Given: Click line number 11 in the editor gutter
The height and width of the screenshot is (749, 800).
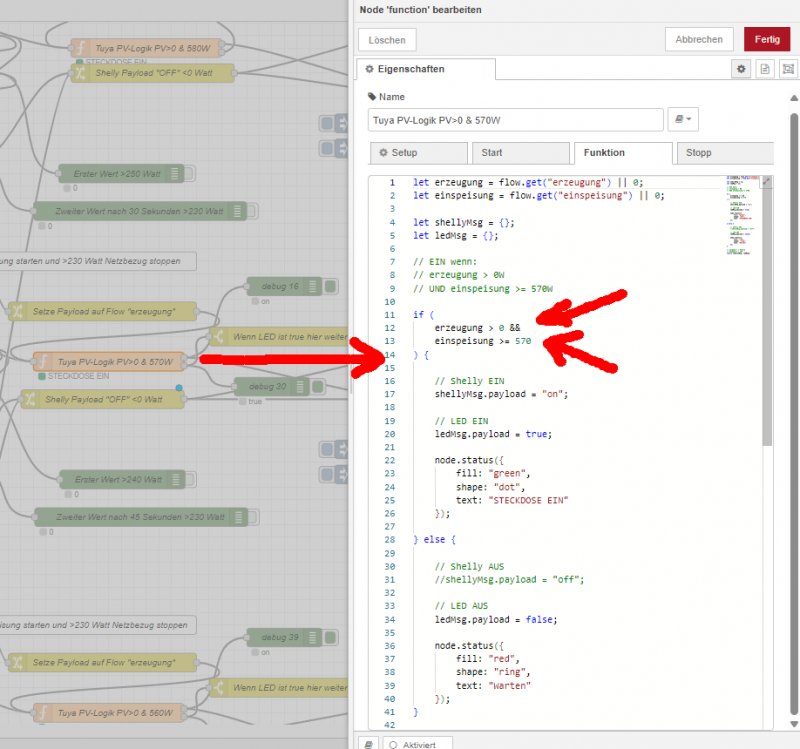Looking at the screenshot, I should pyautogui.click(x=389, y=315).
